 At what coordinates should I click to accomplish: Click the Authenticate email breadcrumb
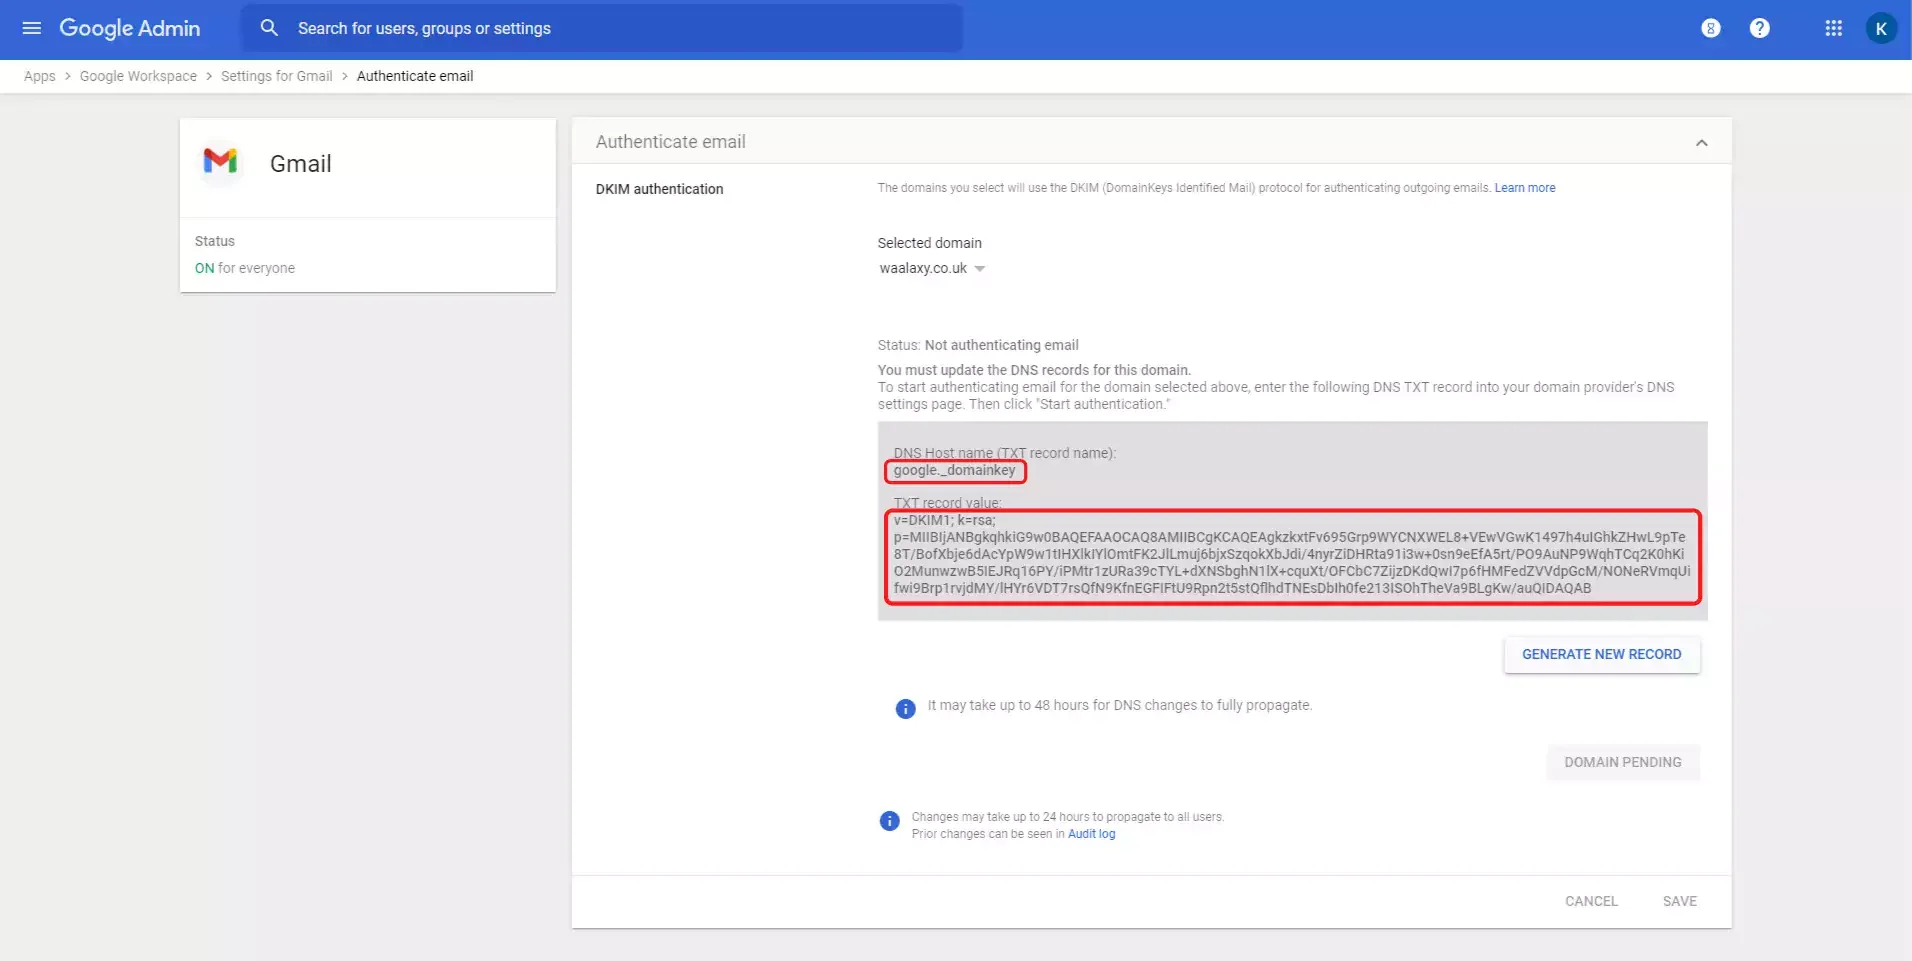click(x=415, y=76)
